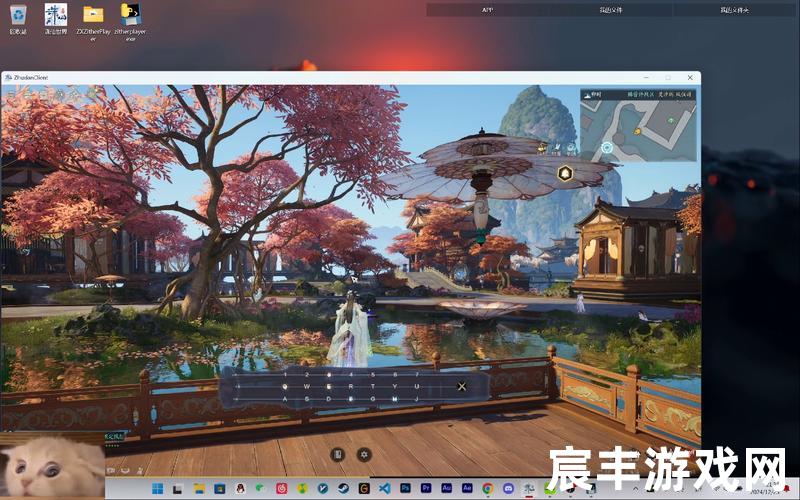Open the zither settings gear icon
Viewport: 800px width, 500px height.
(x=364, y=454)
